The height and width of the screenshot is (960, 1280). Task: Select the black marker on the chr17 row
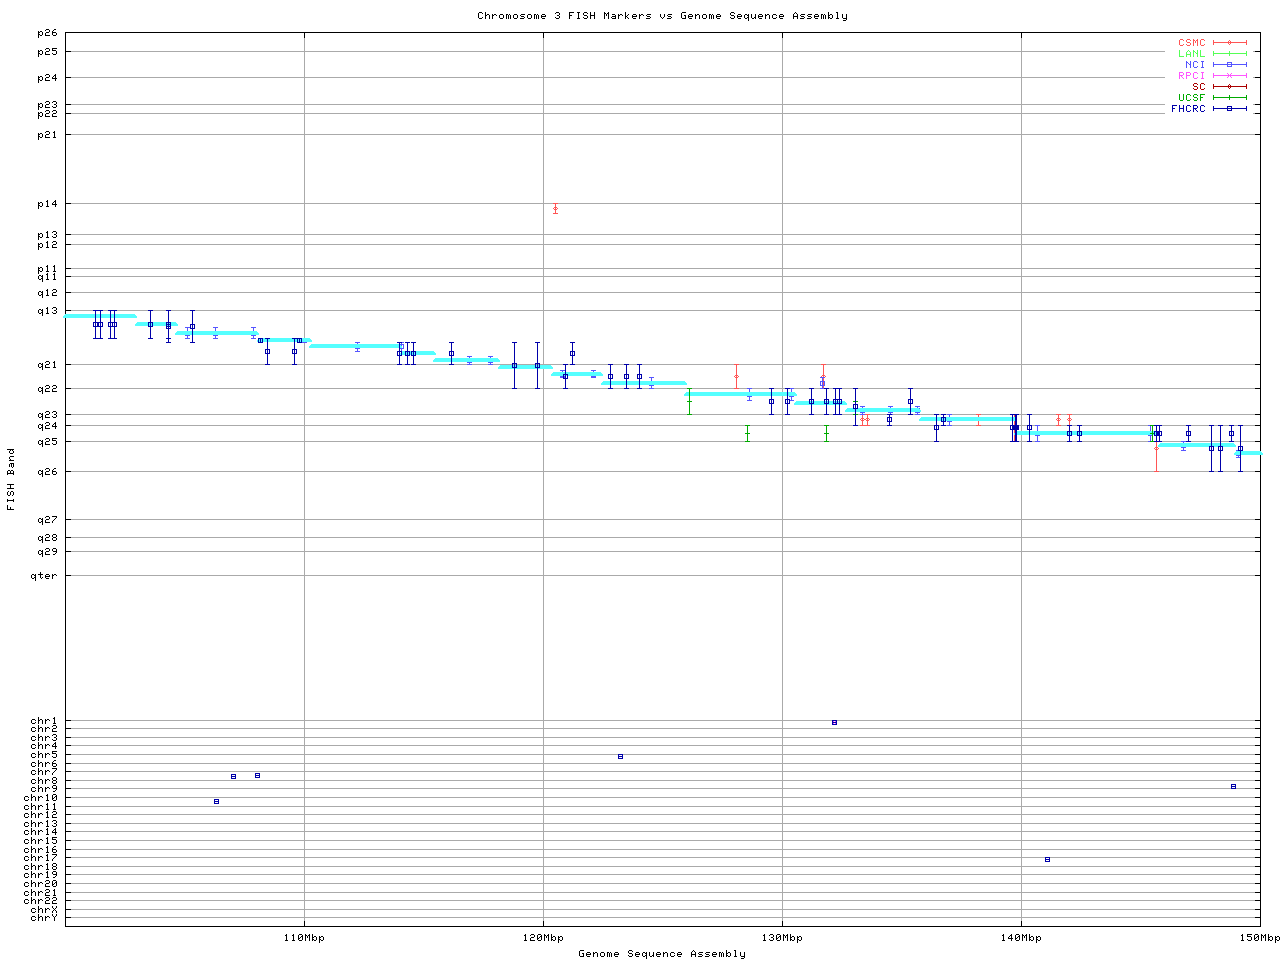(1047, 859)
